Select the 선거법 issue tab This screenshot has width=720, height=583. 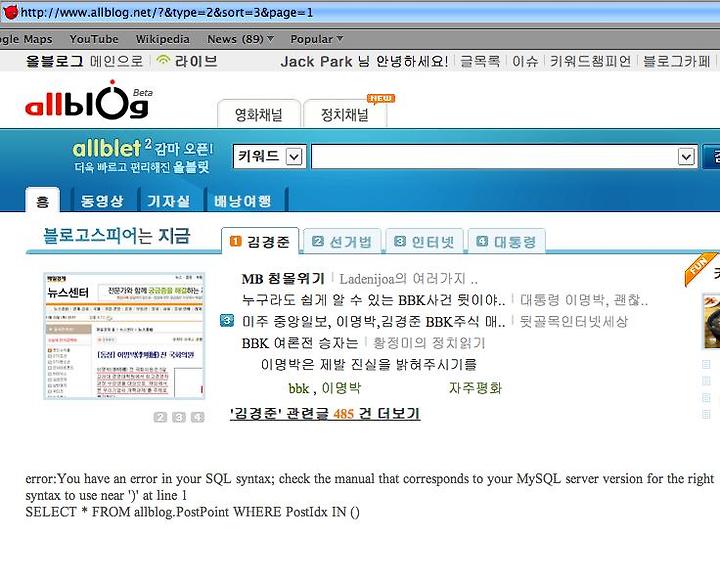342,241
